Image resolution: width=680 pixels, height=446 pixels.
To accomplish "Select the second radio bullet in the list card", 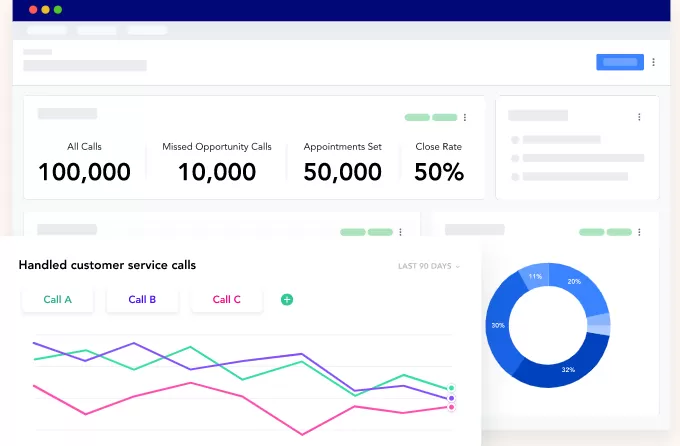I will pos(515,158).
